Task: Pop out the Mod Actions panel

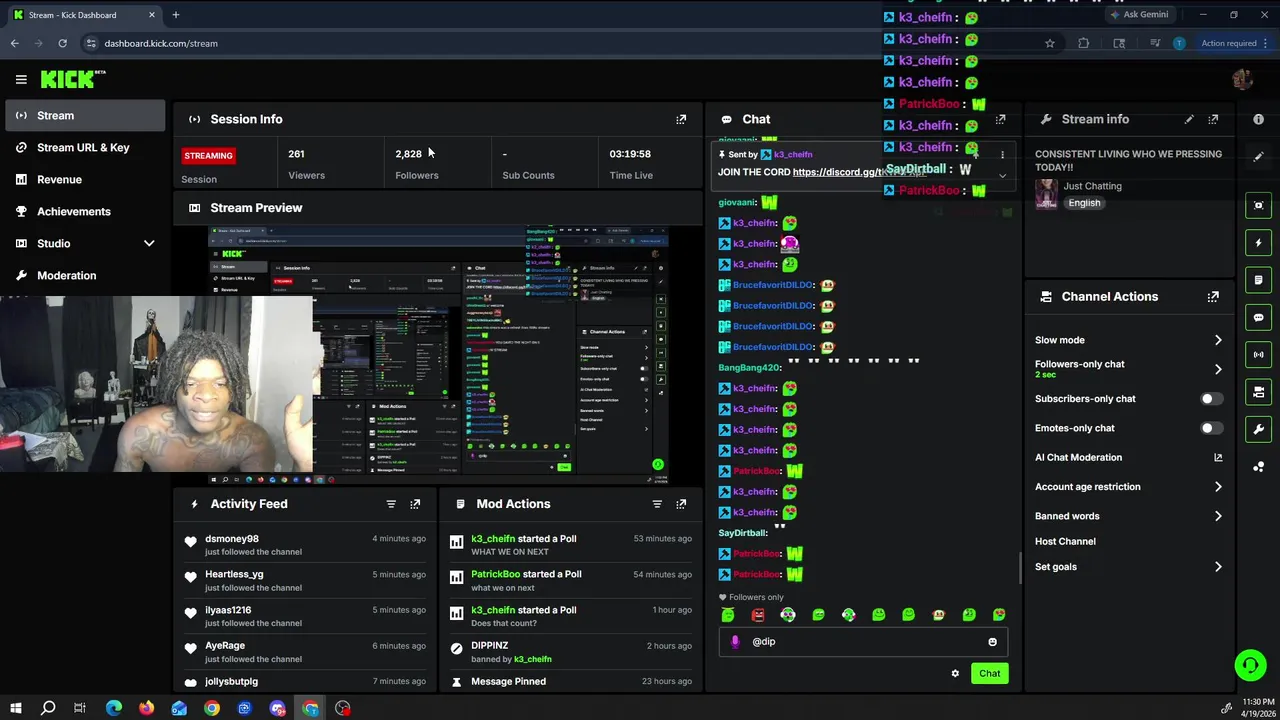Action: click(x=681, y=504)
